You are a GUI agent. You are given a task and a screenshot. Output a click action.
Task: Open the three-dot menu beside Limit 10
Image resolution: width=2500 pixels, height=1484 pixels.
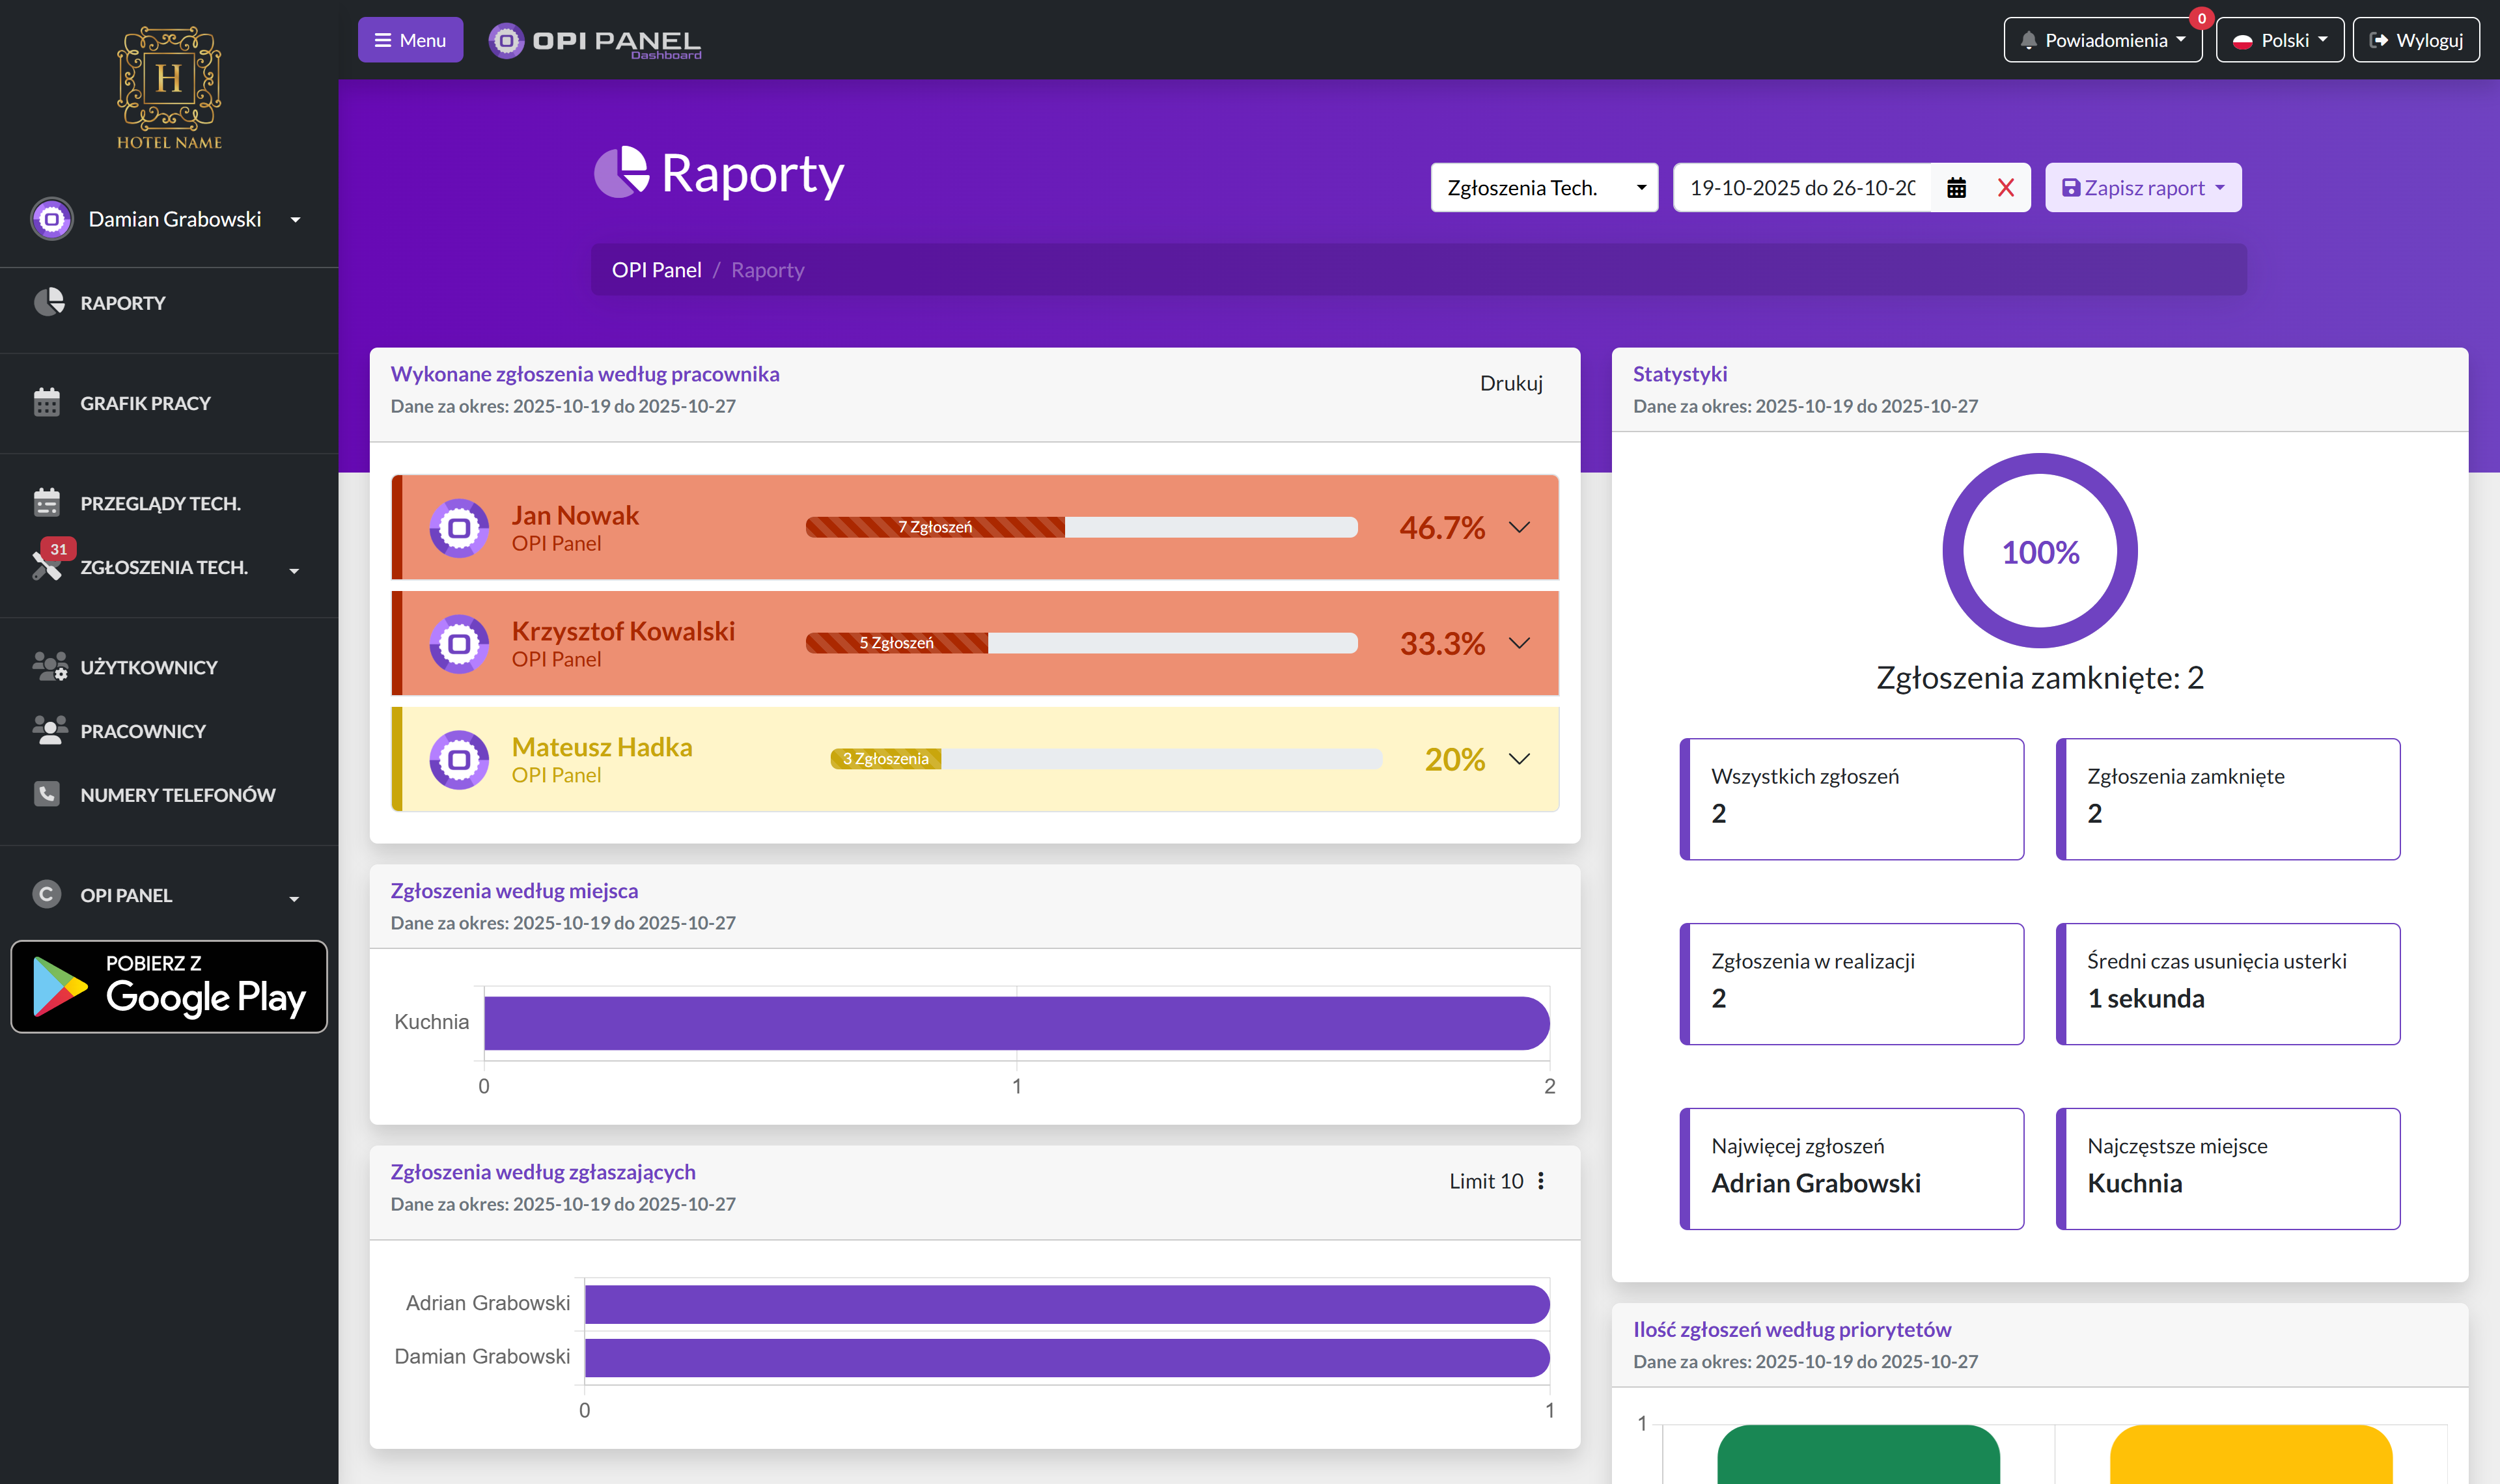point(1541,1181)
